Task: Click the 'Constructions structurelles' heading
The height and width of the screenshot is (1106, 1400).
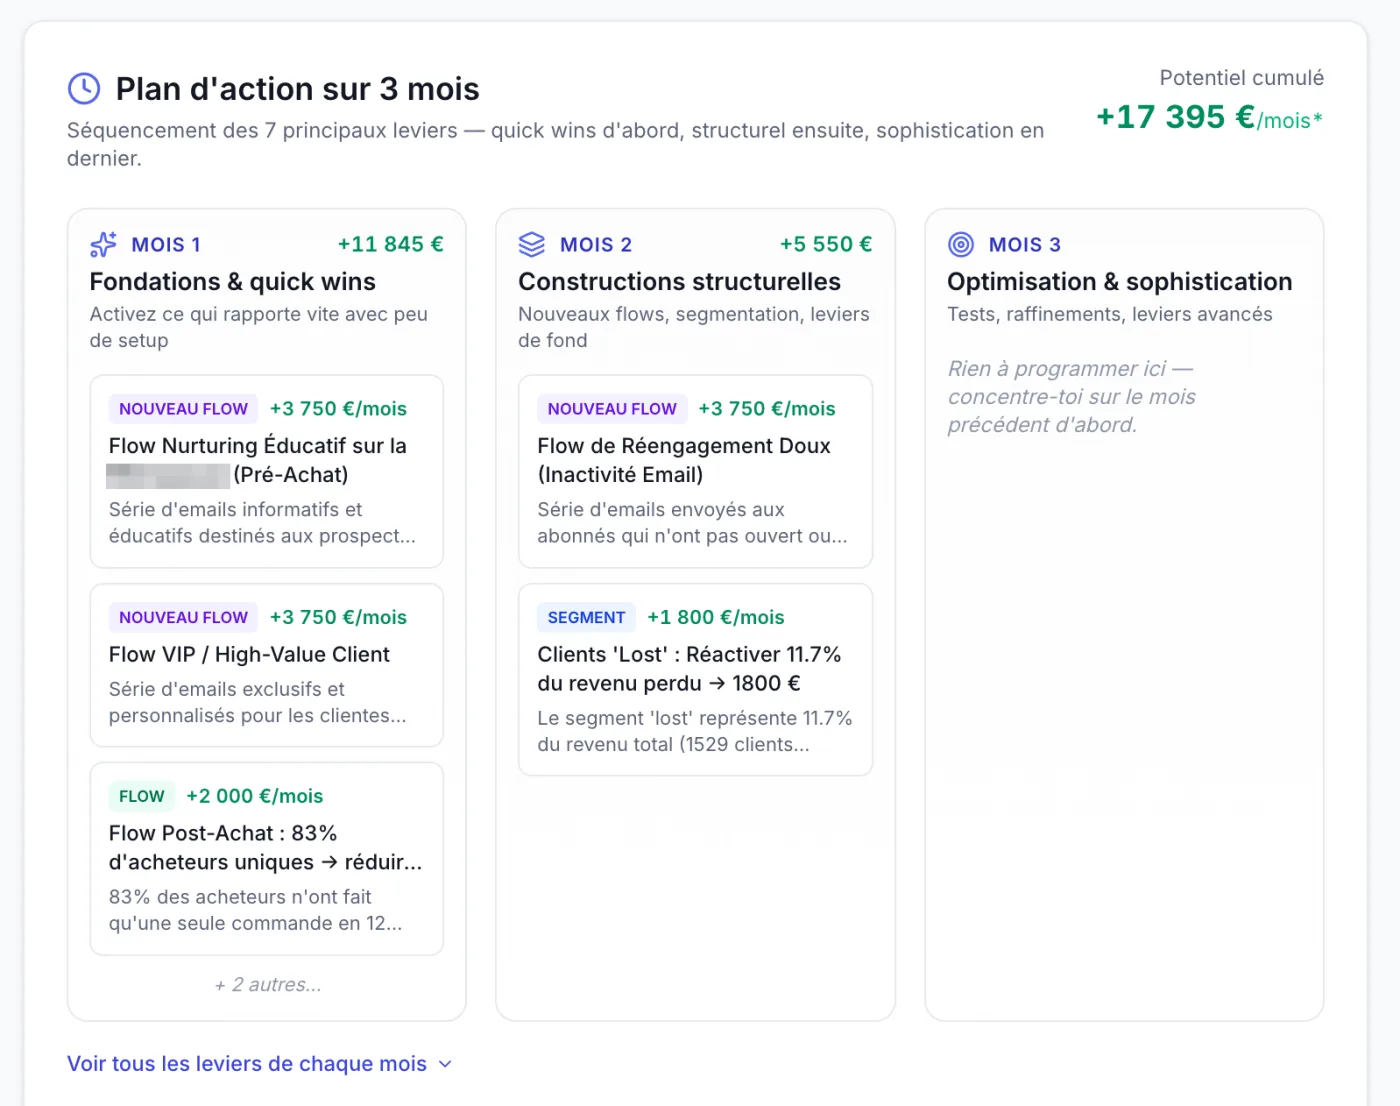Action: point(680,282)
